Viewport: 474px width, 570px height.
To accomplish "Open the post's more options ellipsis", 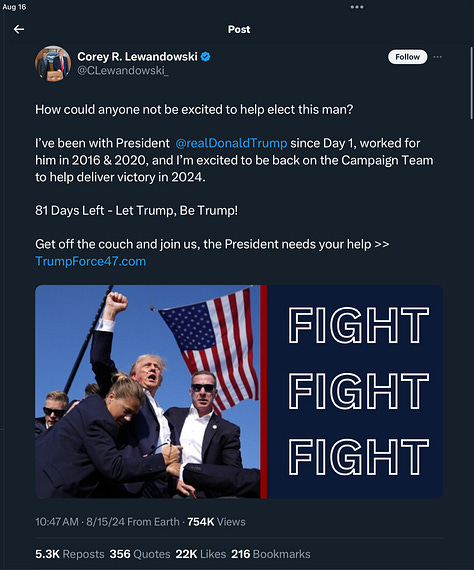I will click(438, 57).
